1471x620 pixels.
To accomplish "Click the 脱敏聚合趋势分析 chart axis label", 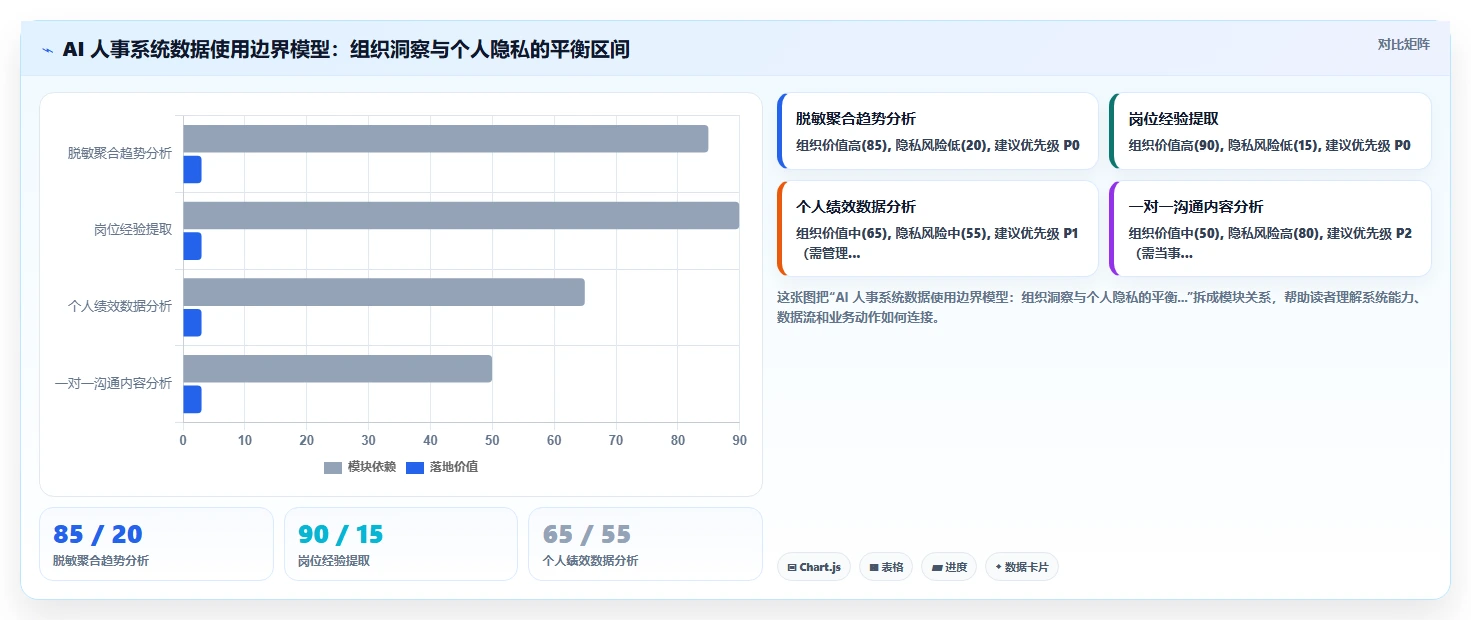I will (120, 153).
